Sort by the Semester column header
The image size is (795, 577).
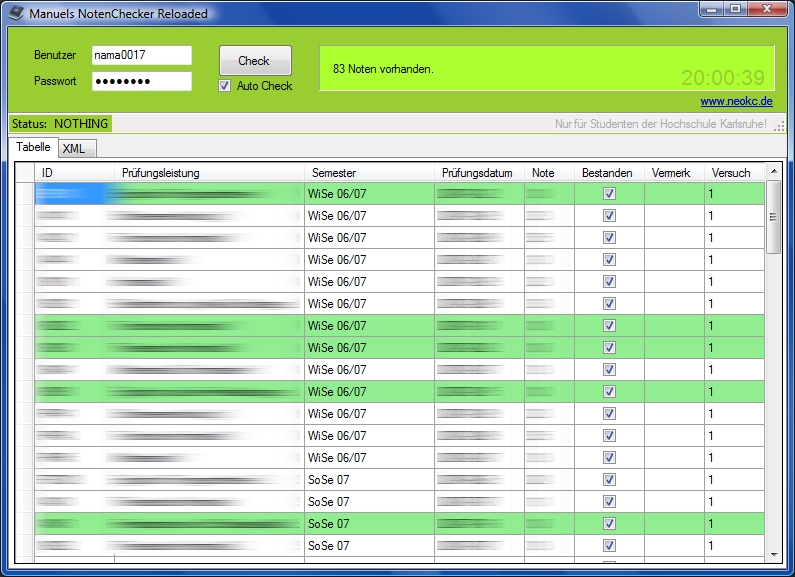coord(369,173)
